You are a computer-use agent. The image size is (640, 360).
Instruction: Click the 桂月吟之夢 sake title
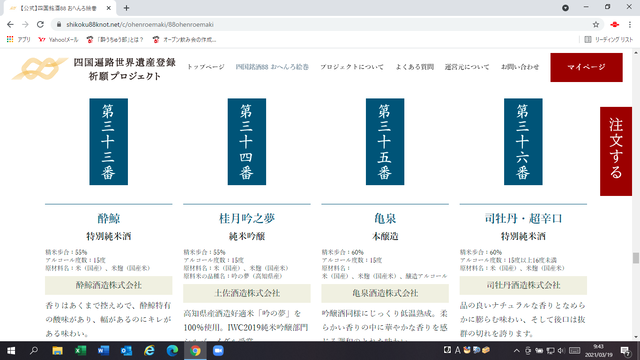pos(247,218)
